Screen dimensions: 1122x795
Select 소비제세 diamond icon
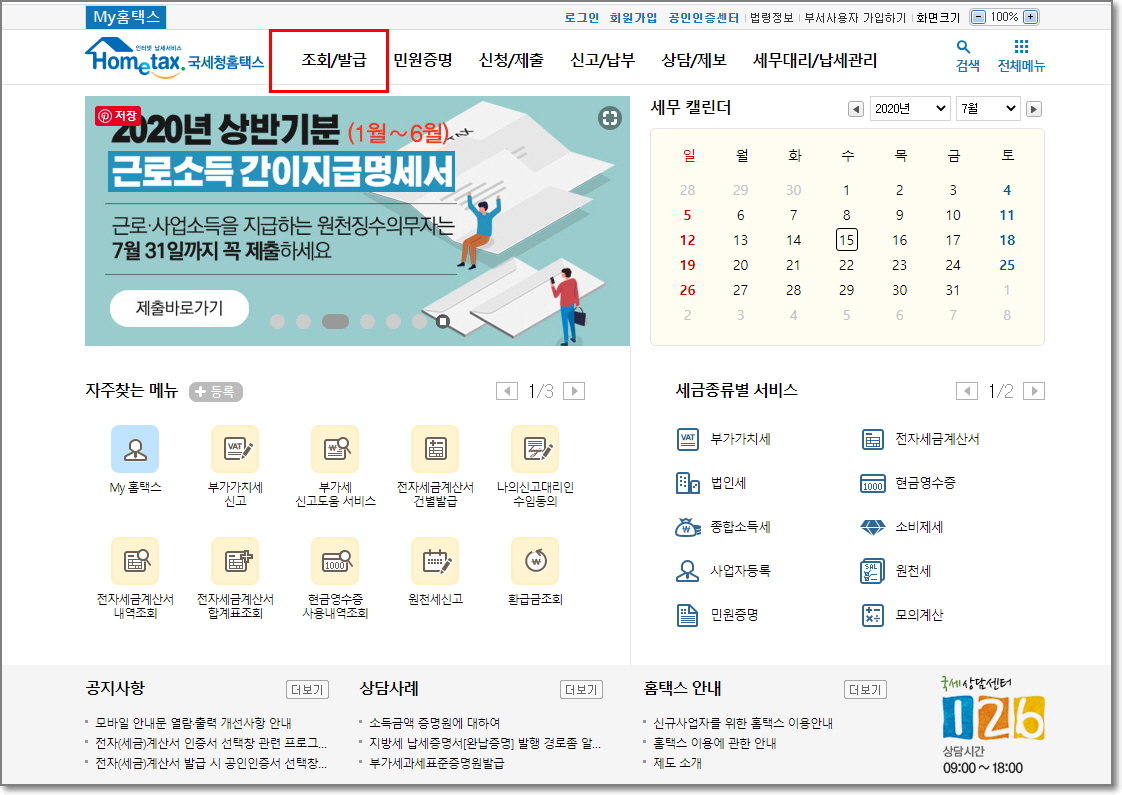pyautogui.click(x=872, y=527)
